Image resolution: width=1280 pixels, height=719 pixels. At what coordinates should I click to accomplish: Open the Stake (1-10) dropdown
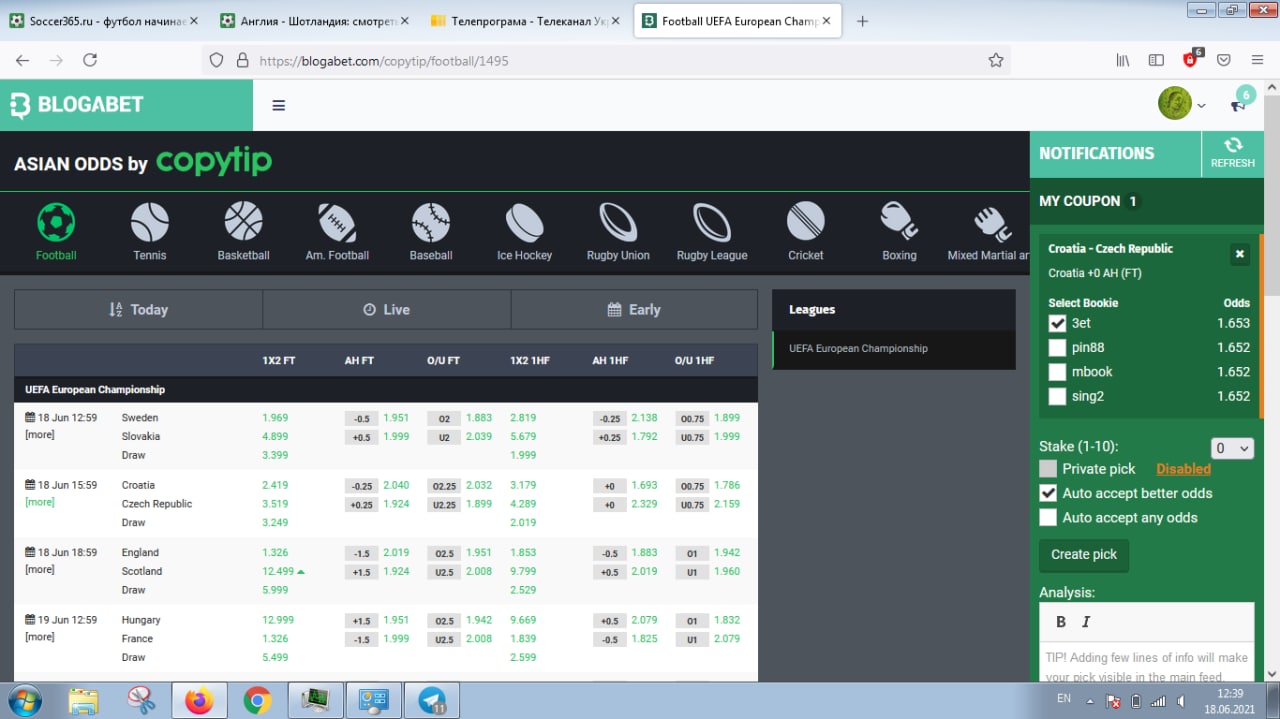(1231, 448)
